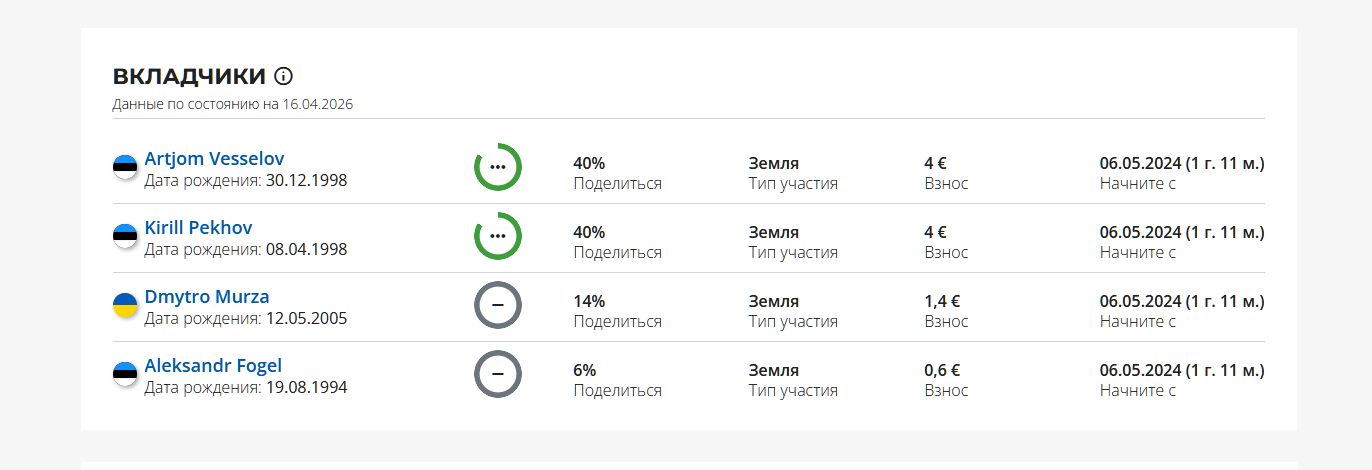Screen dimensions: 1372x470
Task: Click the ВКЛАДЧИКИ section heading
Action: (x=189, y=76)
